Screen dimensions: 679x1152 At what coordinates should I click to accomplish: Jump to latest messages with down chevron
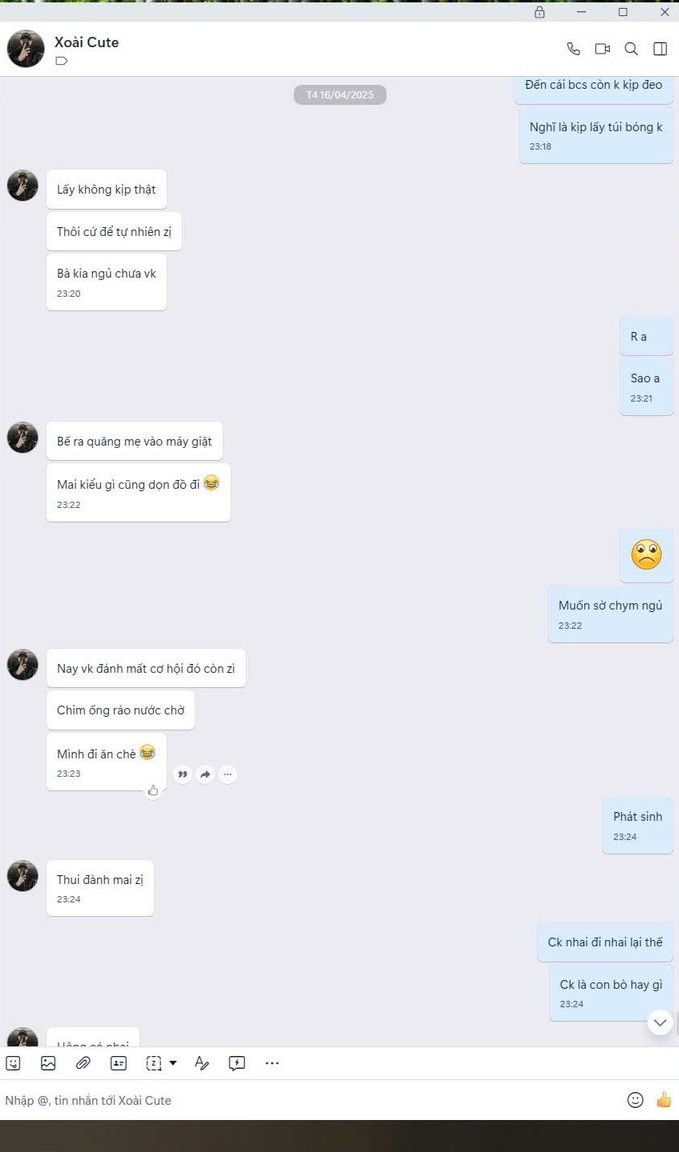(x=660, y=1022)
